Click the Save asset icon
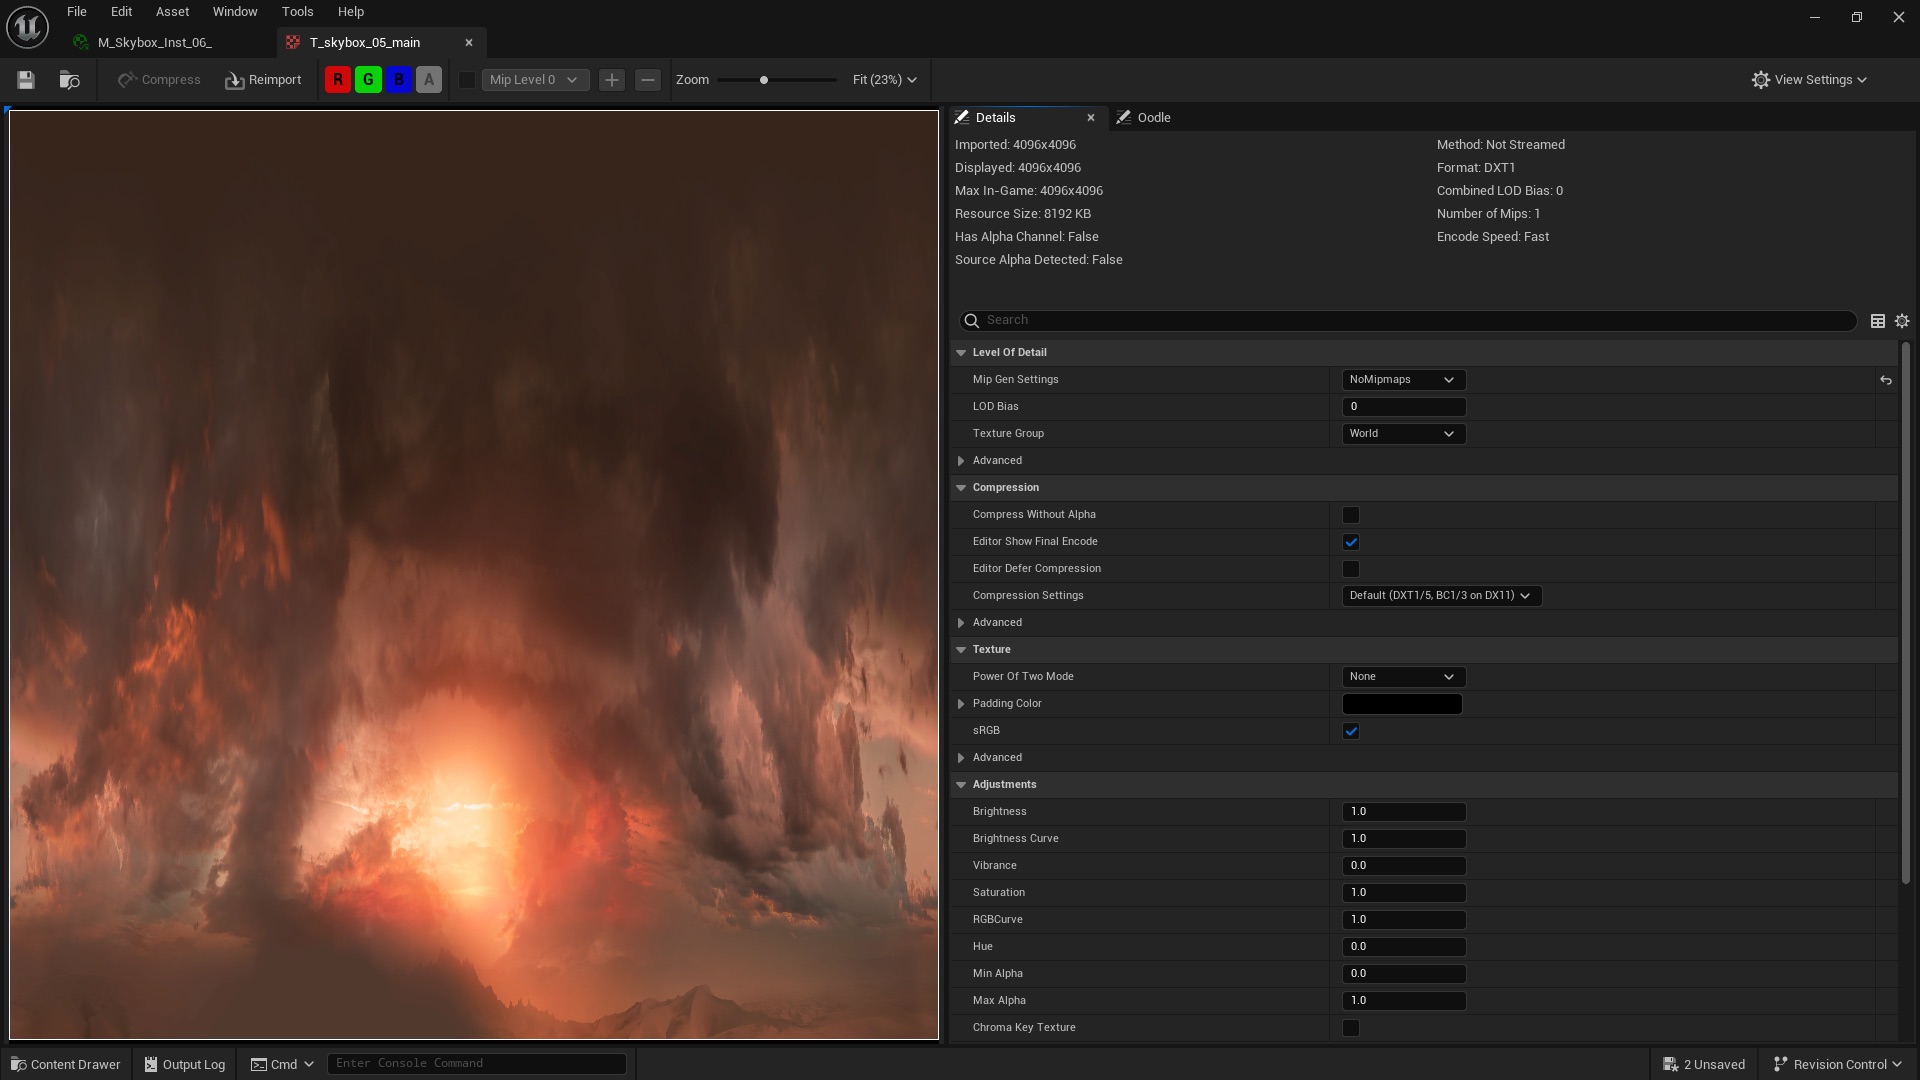Image resolution: width=1920 pixels, height=1080 pixels. click(x=26, y=80)
